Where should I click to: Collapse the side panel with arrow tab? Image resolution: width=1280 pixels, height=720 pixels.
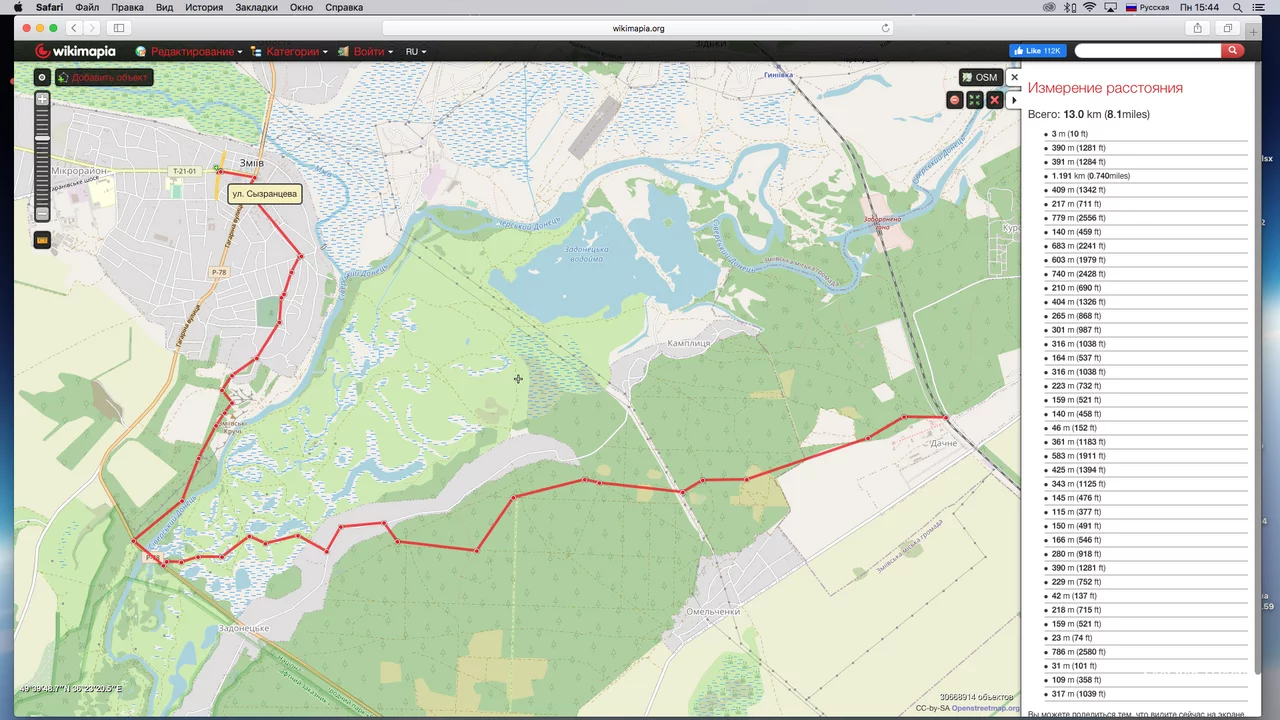coord(1014,100)
